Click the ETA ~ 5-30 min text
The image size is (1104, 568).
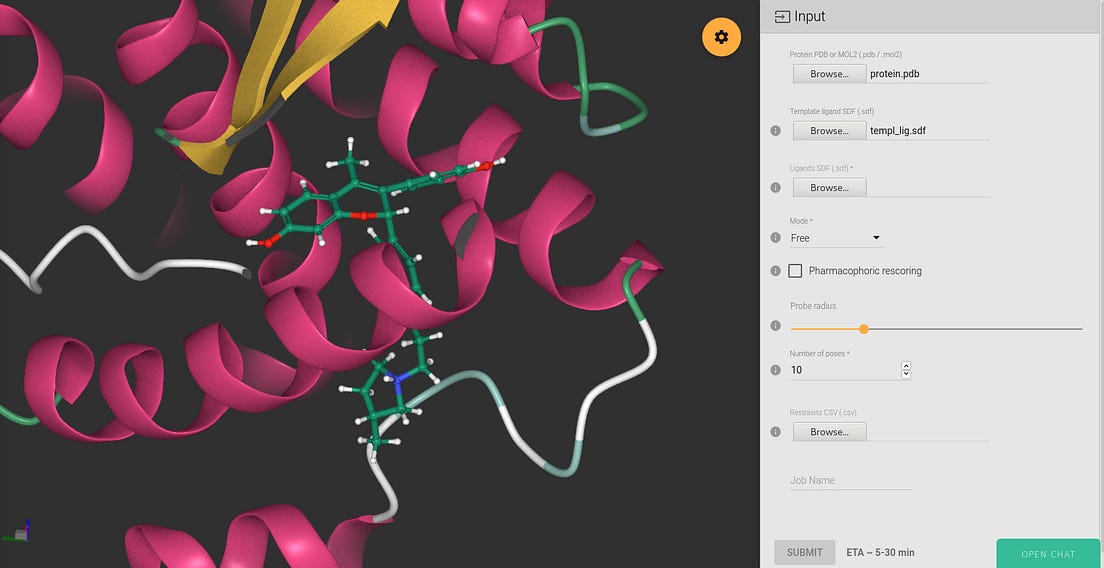click(880, 553)
